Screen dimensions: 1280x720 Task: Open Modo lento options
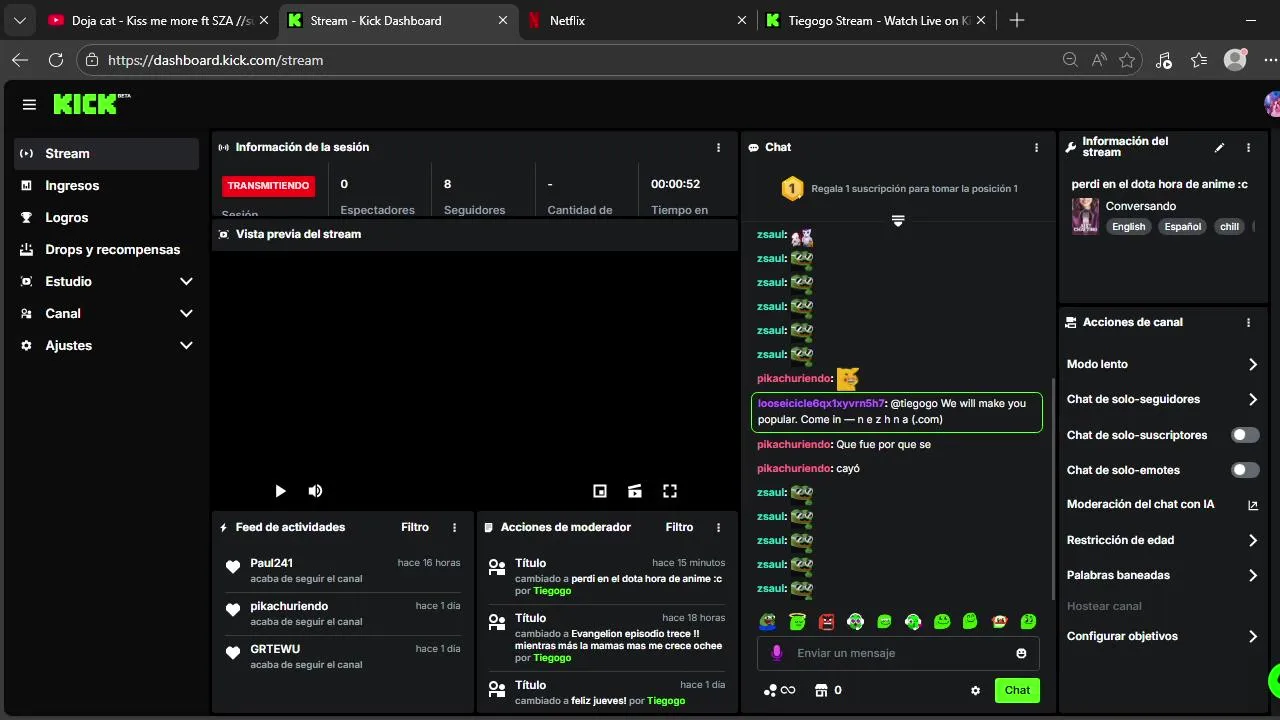tap(1162, 364)
